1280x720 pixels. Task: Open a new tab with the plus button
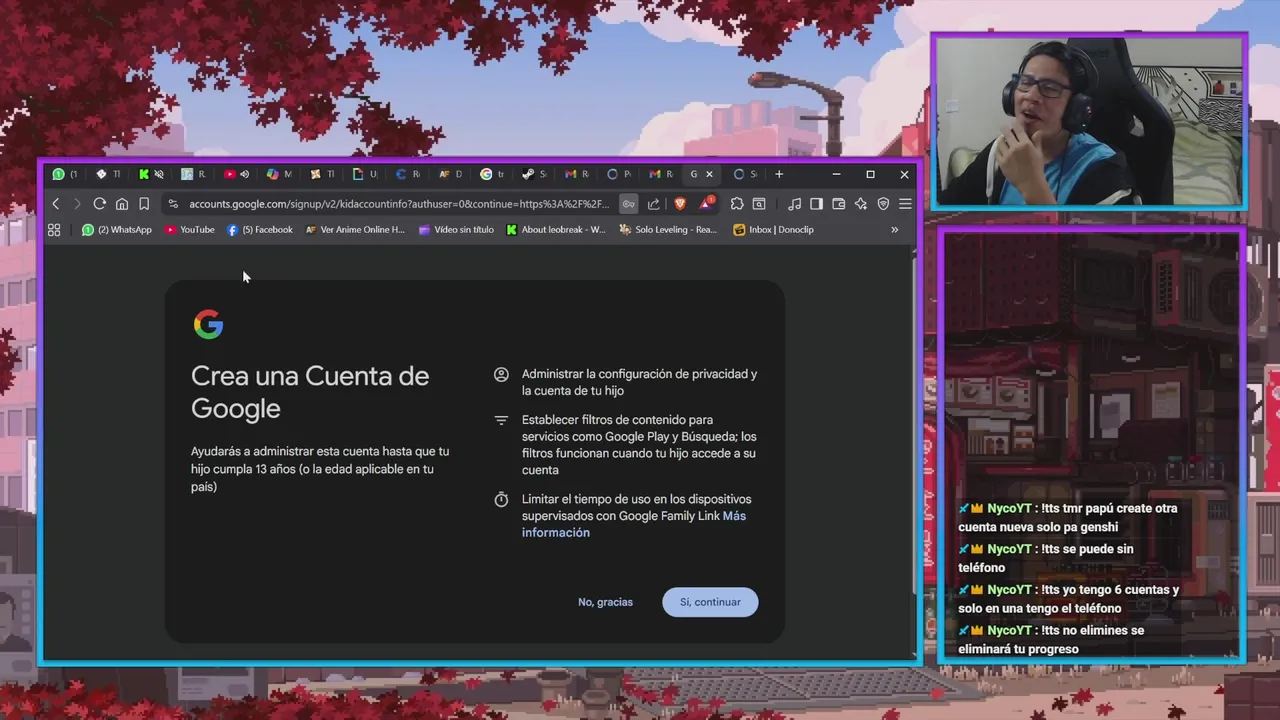pyautogui.click(x=779, y=174)
